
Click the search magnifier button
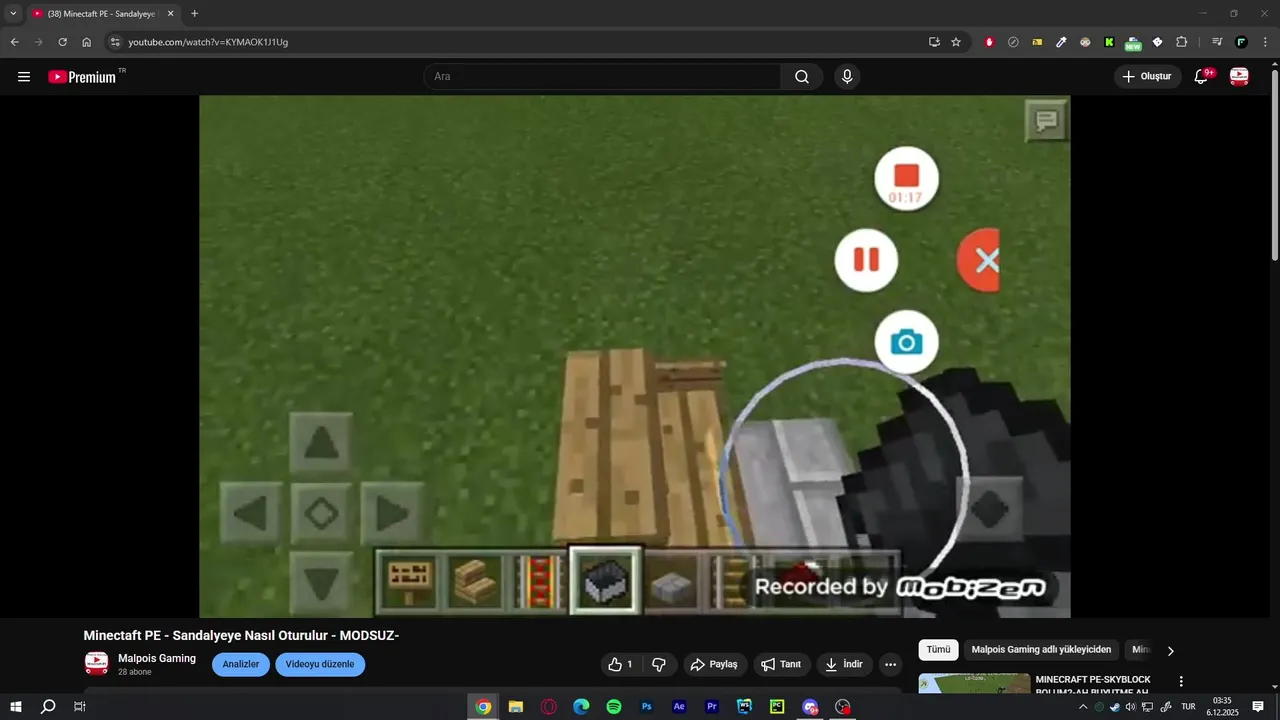point(802,76)
